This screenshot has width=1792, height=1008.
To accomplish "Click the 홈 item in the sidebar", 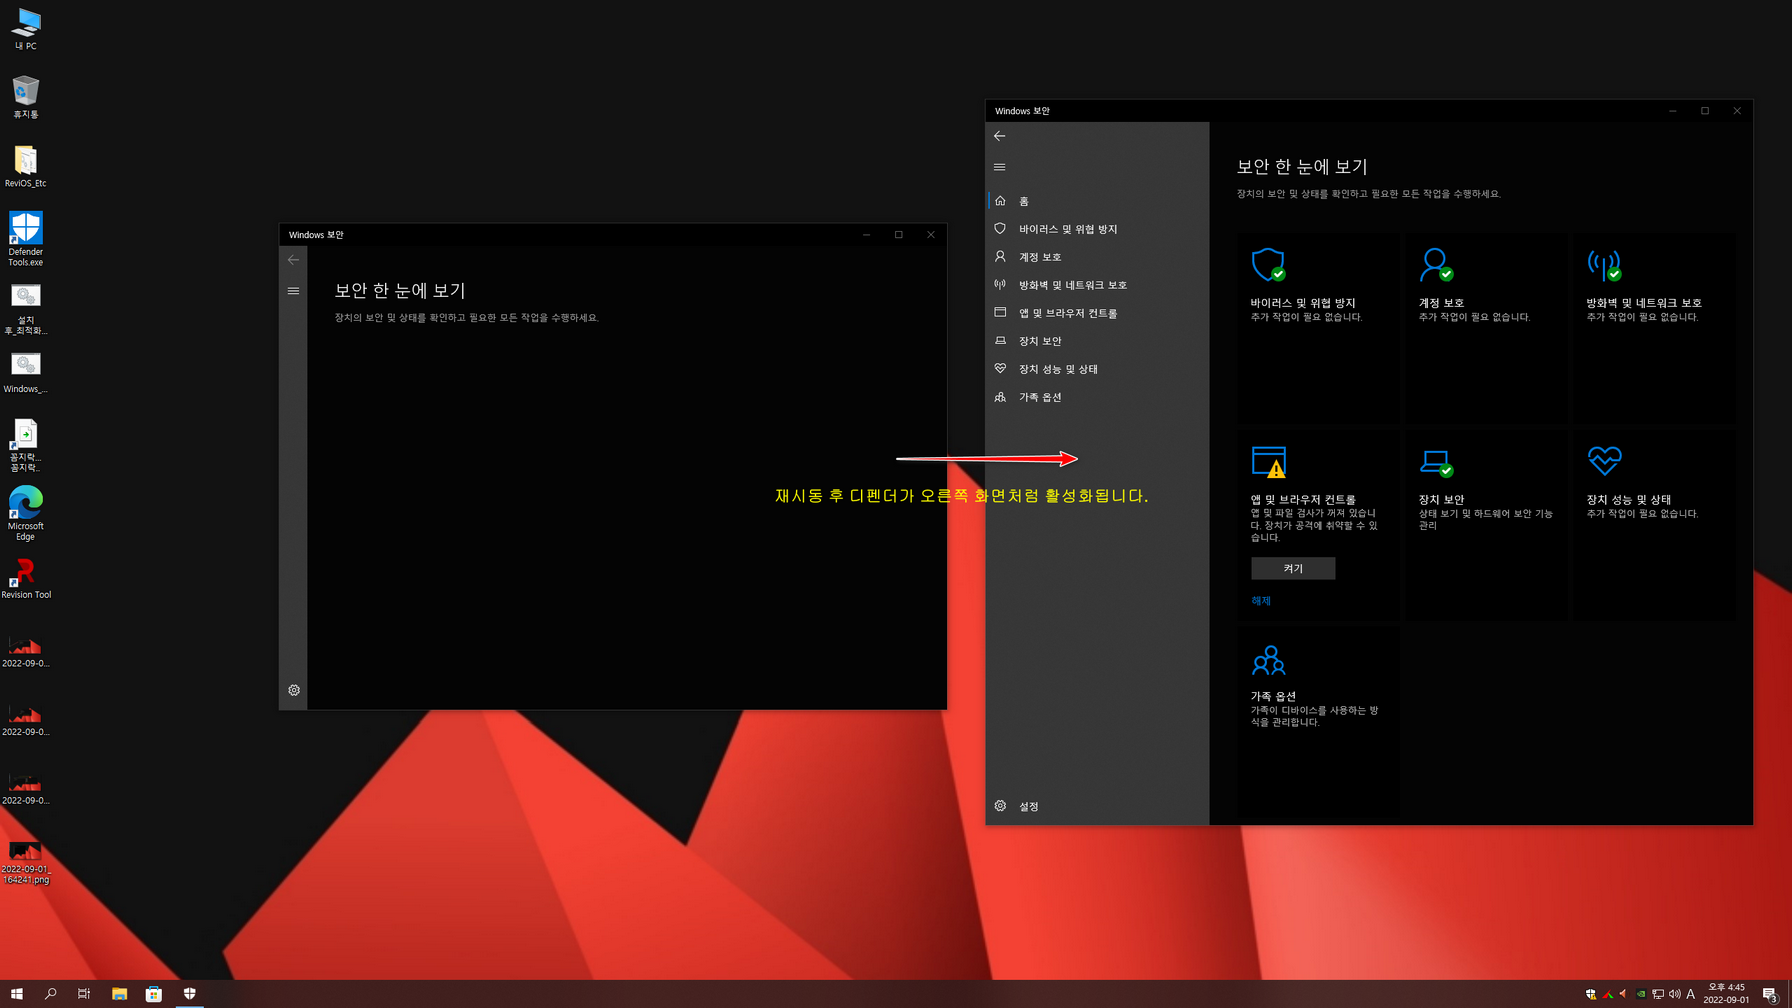I will tap(1097, 201).
